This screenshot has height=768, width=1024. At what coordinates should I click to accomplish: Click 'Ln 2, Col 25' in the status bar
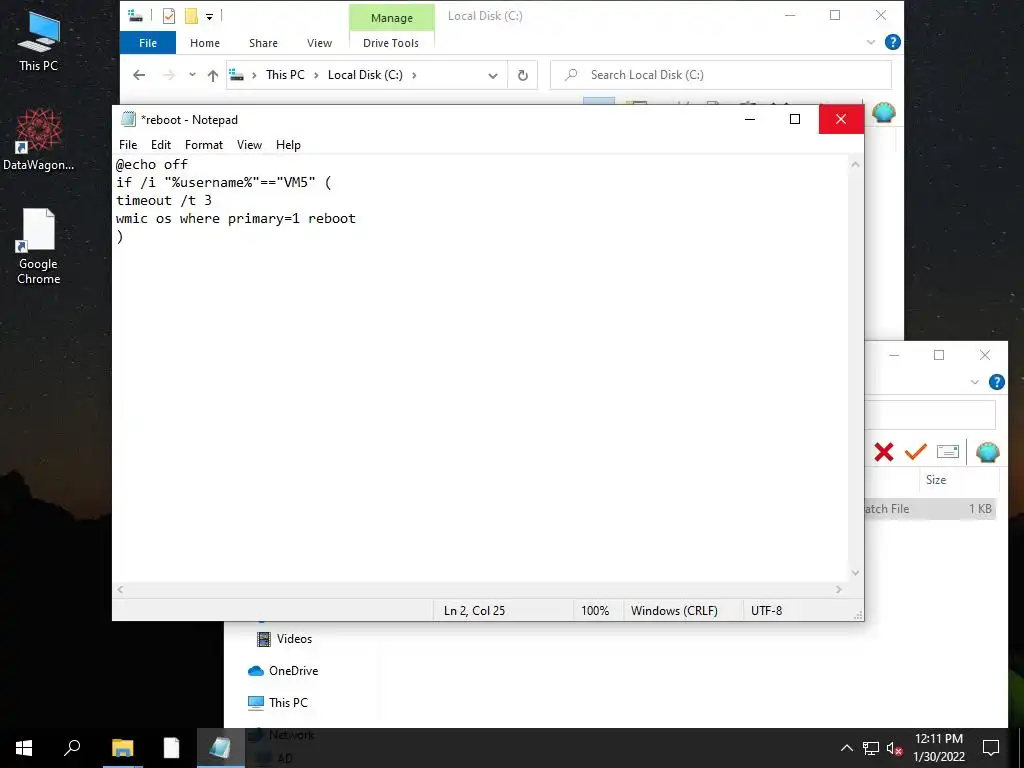(474, 611)
